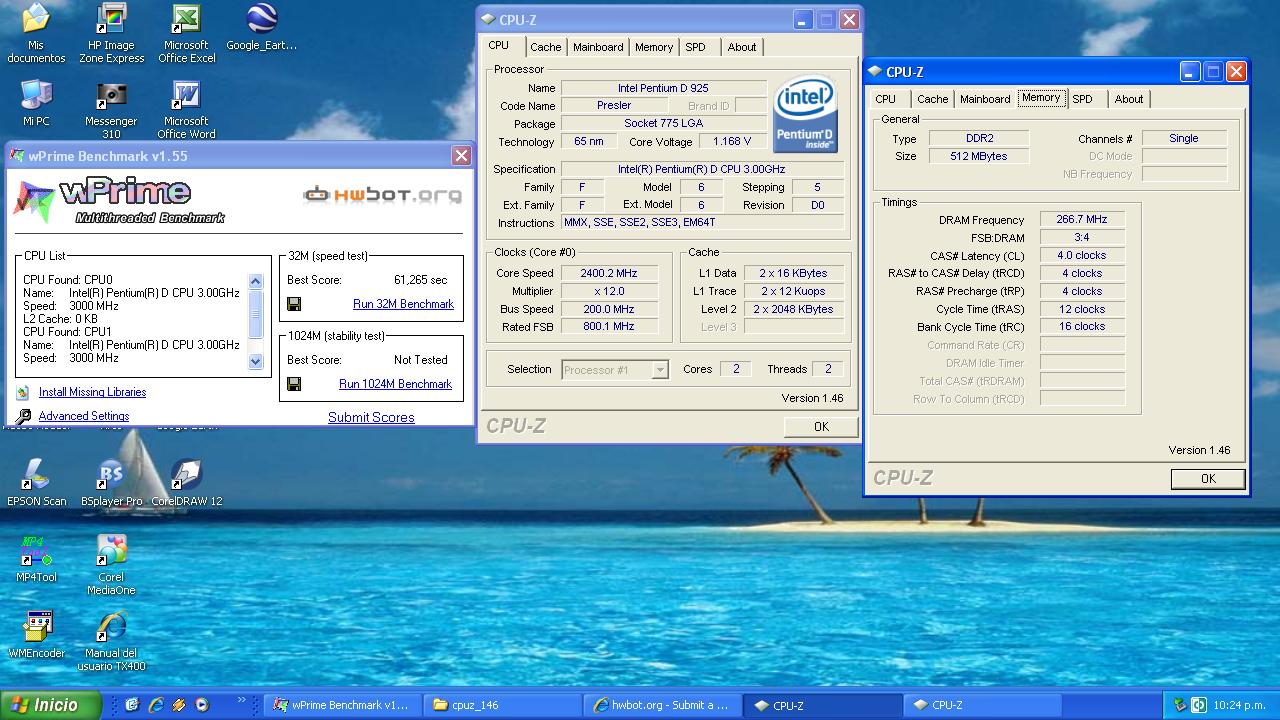Click the Socket 775 LGA package value
The height and width of the screenshot is (720, 1280).
pos(663,124)
